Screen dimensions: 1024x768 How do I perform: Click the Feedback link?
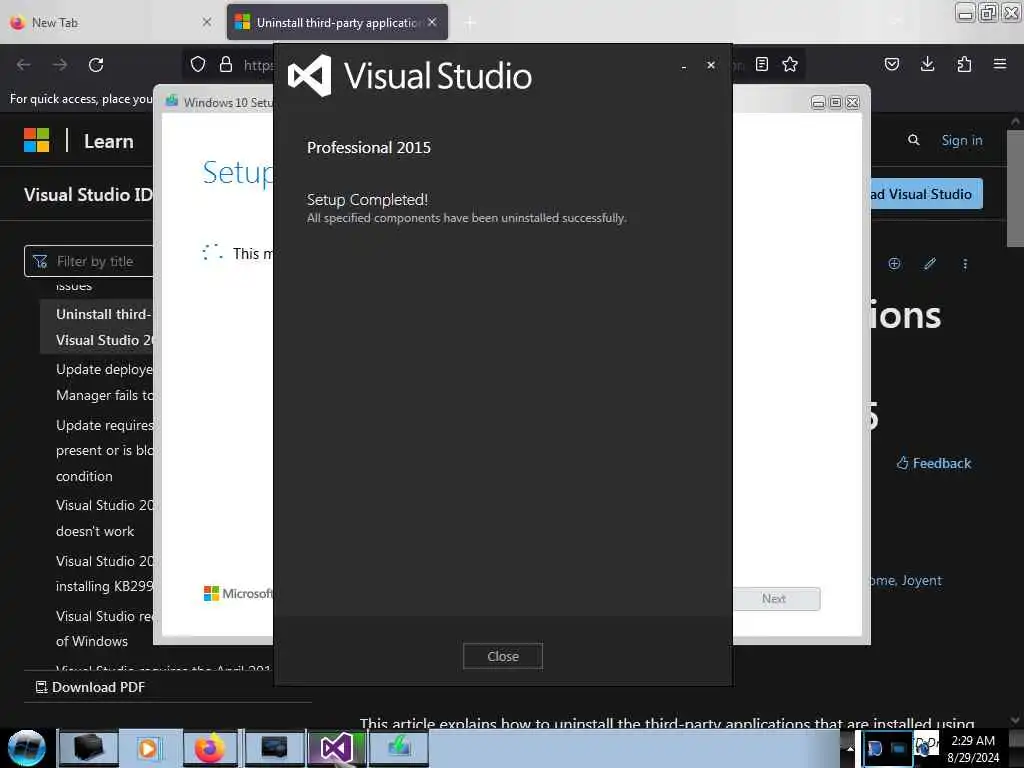(x=934, y=463)
